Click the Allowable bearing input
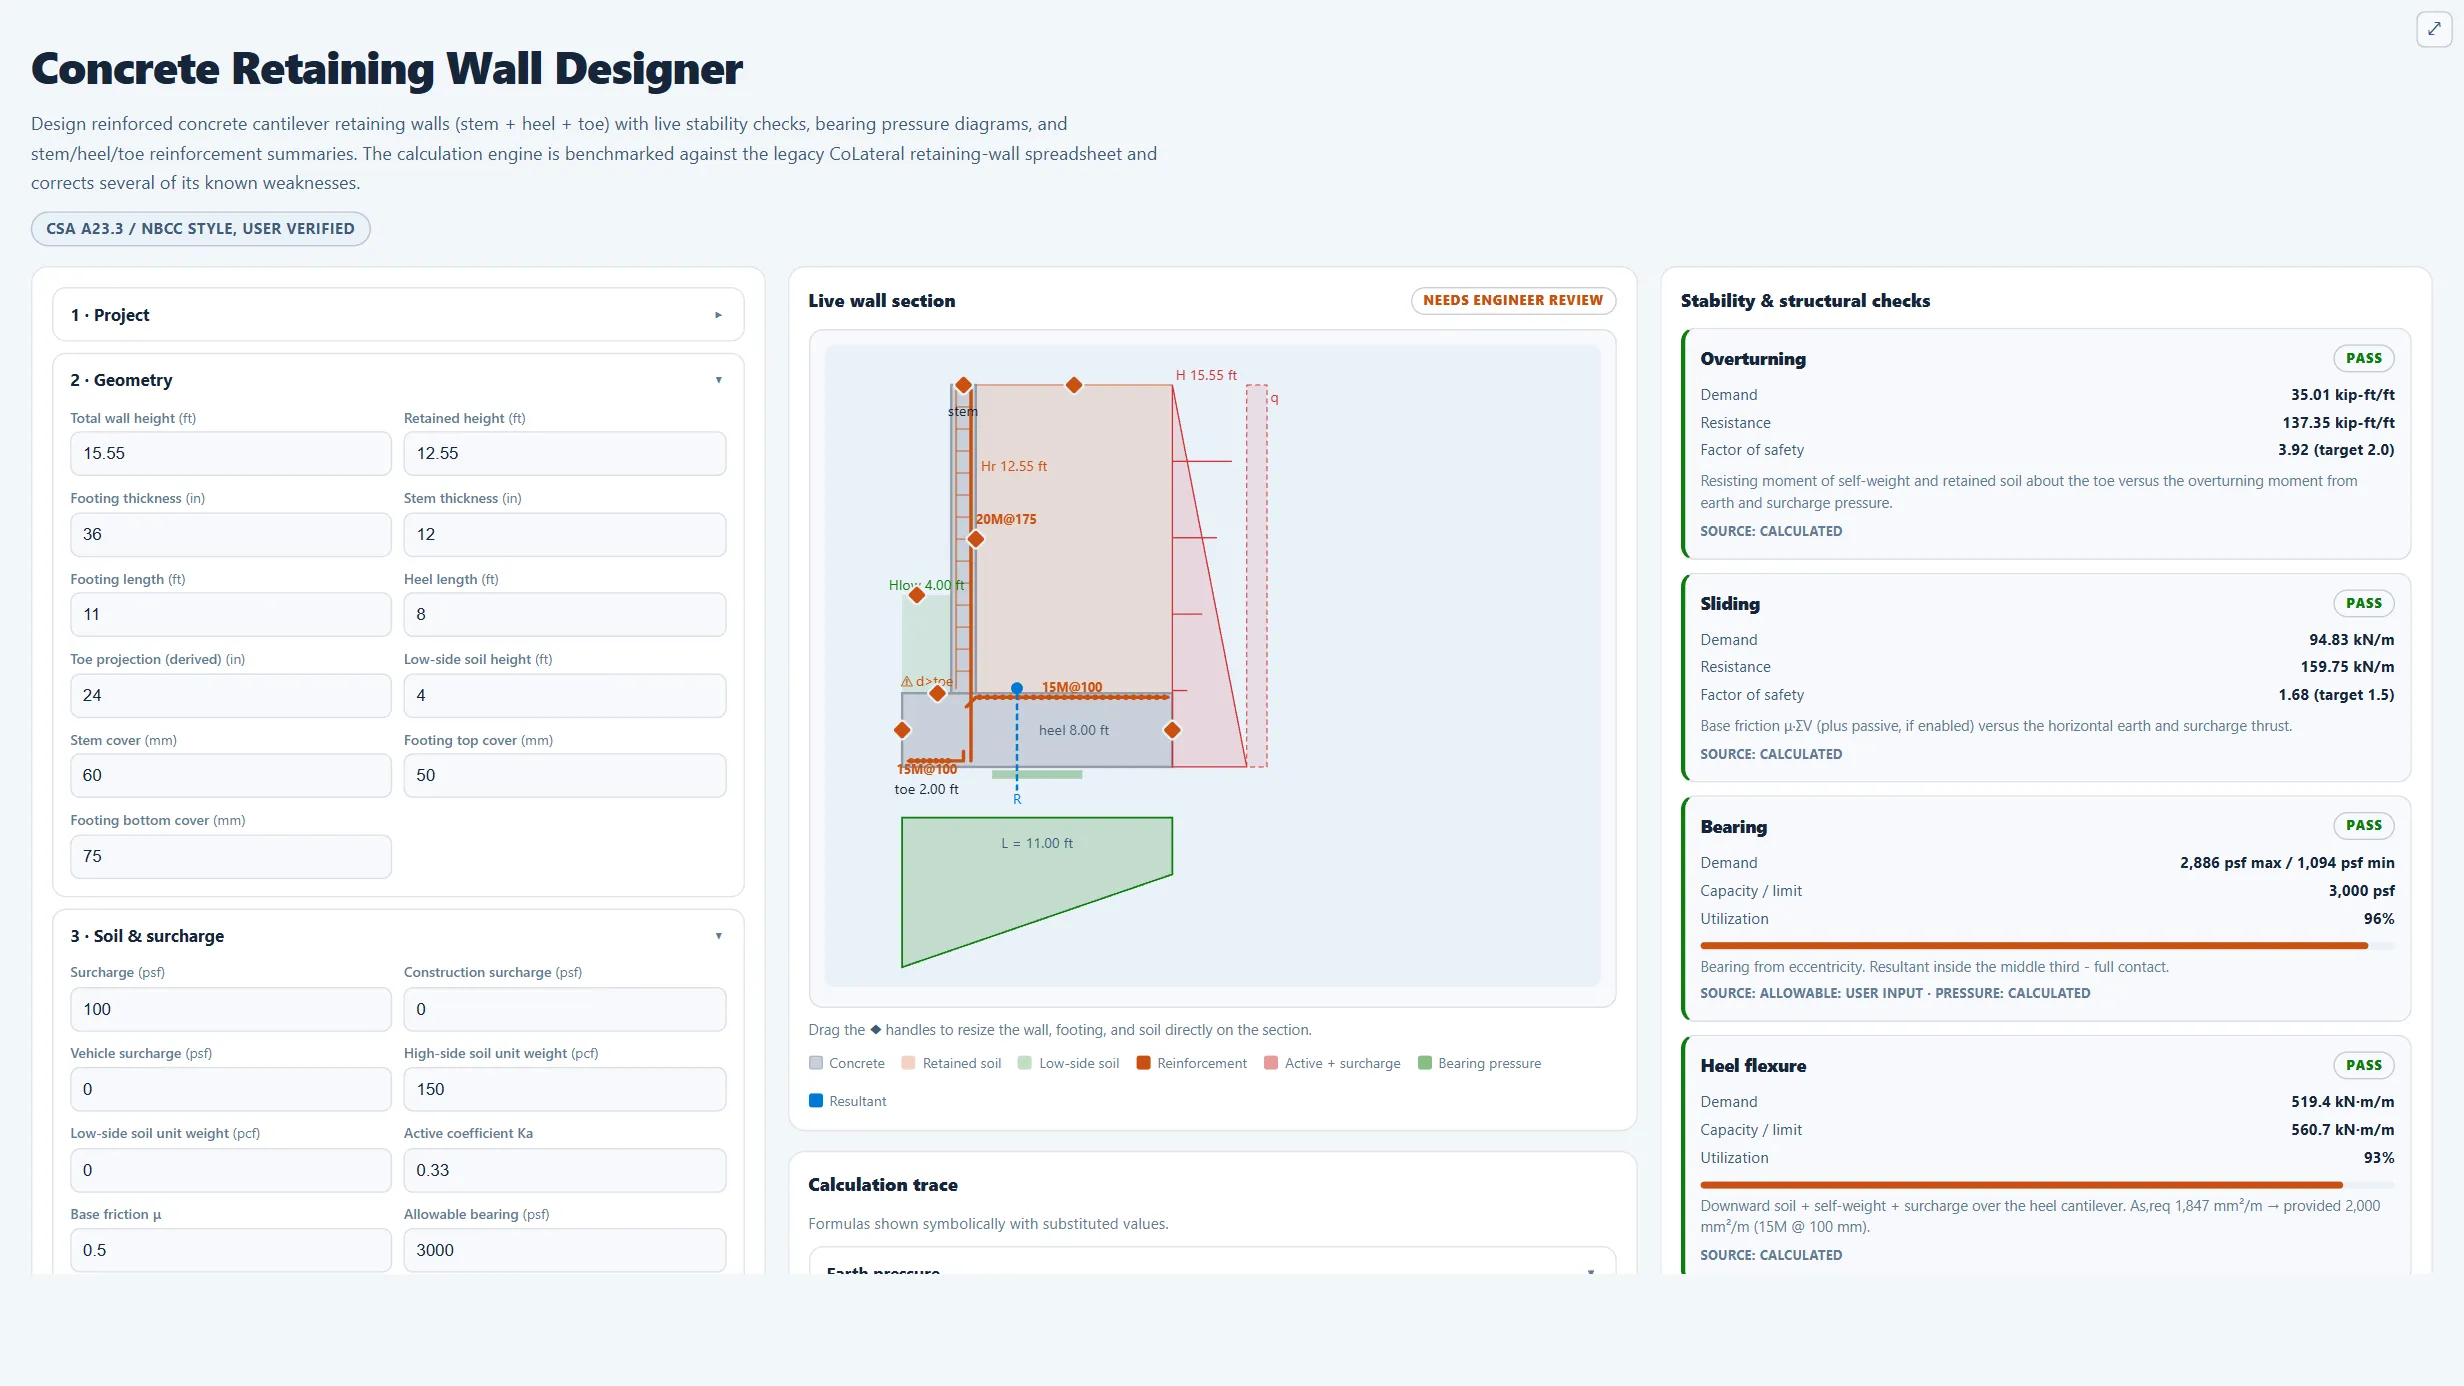 coord(564,1251)
